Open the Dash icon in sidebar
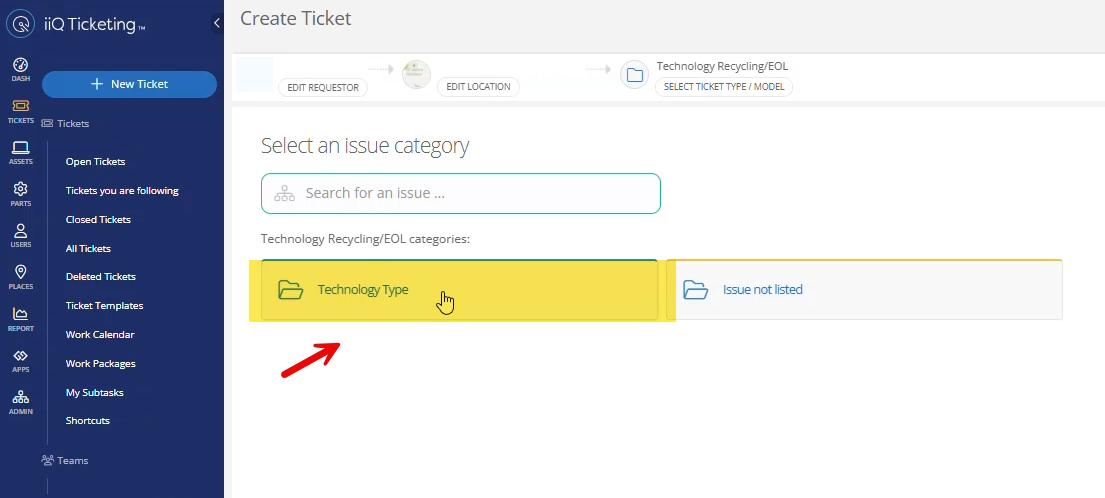The image size is (1105, 498). (20, 68)
